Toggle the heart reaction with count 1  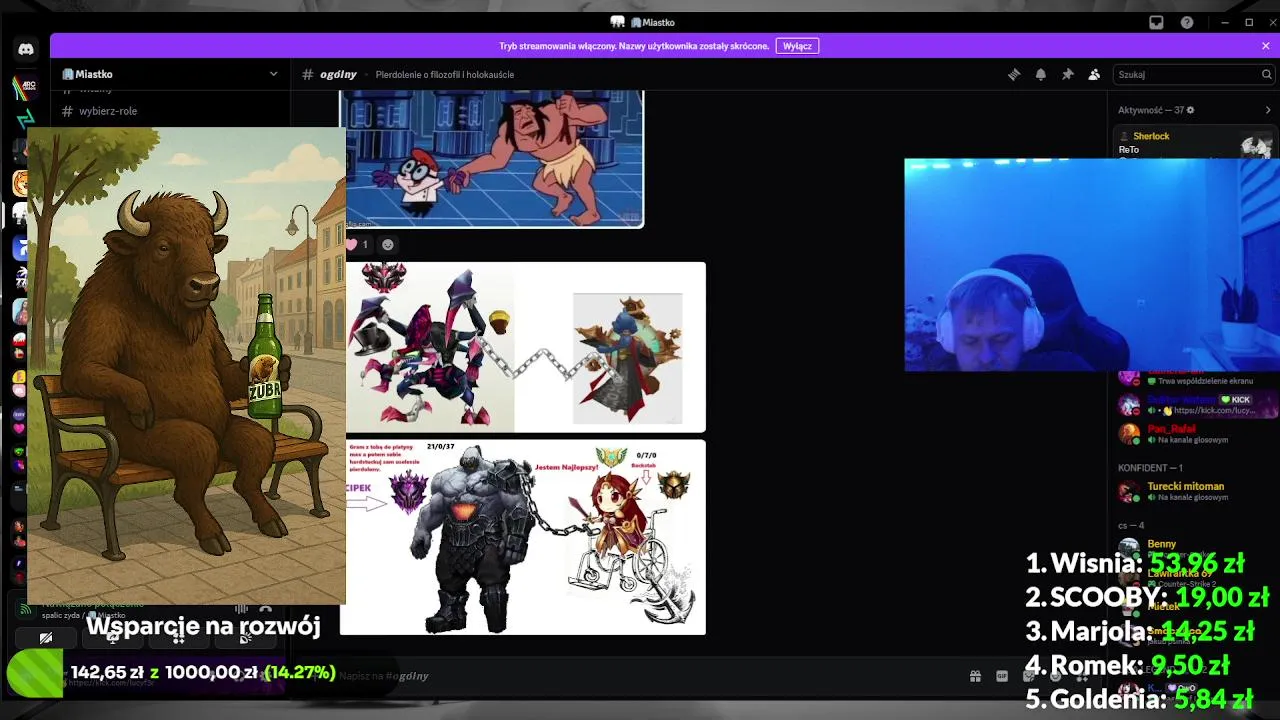tap(358, 244)
